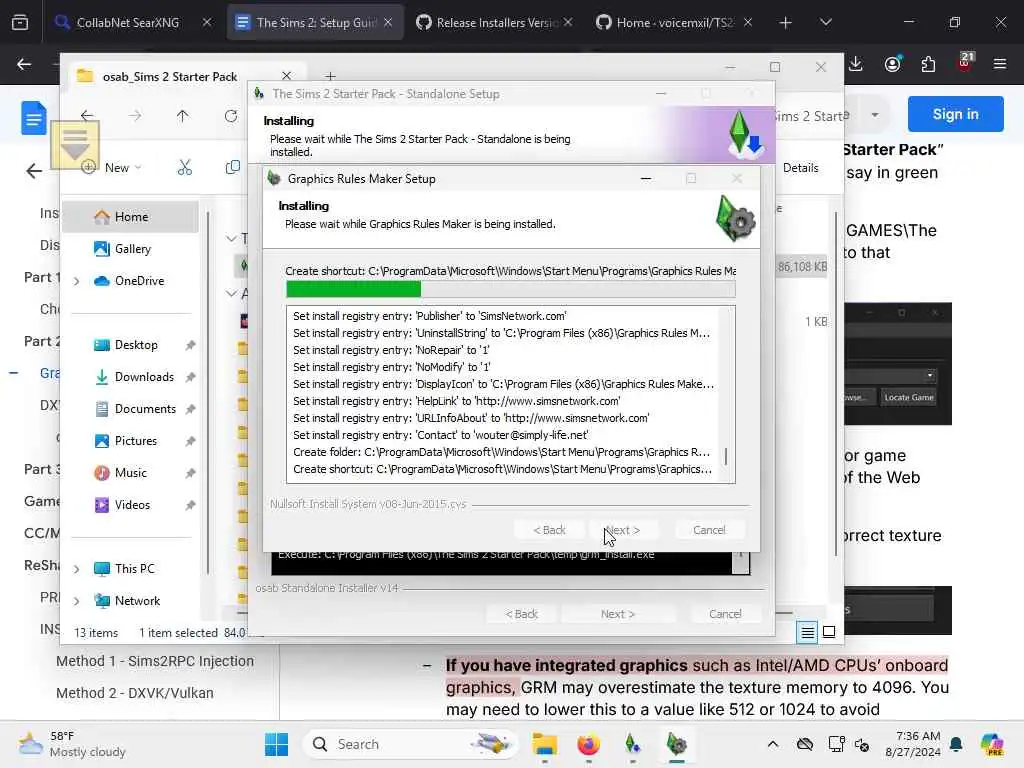Select Gallery in Explorer navigation pane

[131, 249]
